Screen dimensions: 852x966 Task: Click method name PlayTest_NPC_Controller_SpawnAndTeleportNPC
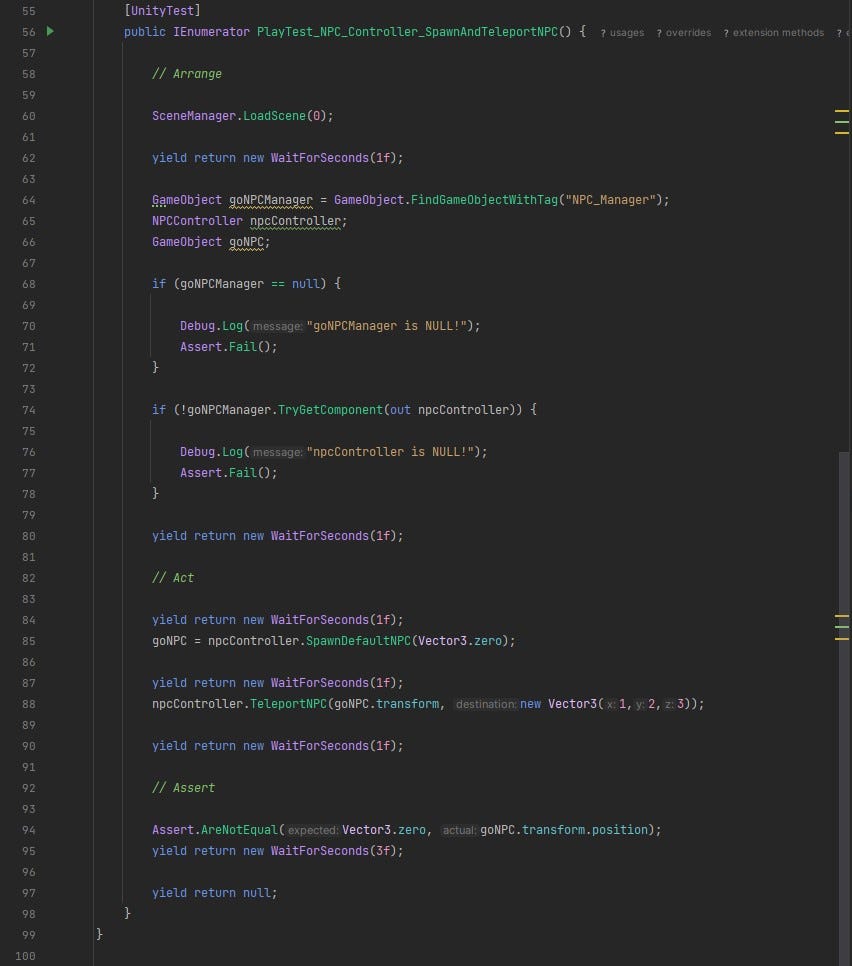click(407, 31)
